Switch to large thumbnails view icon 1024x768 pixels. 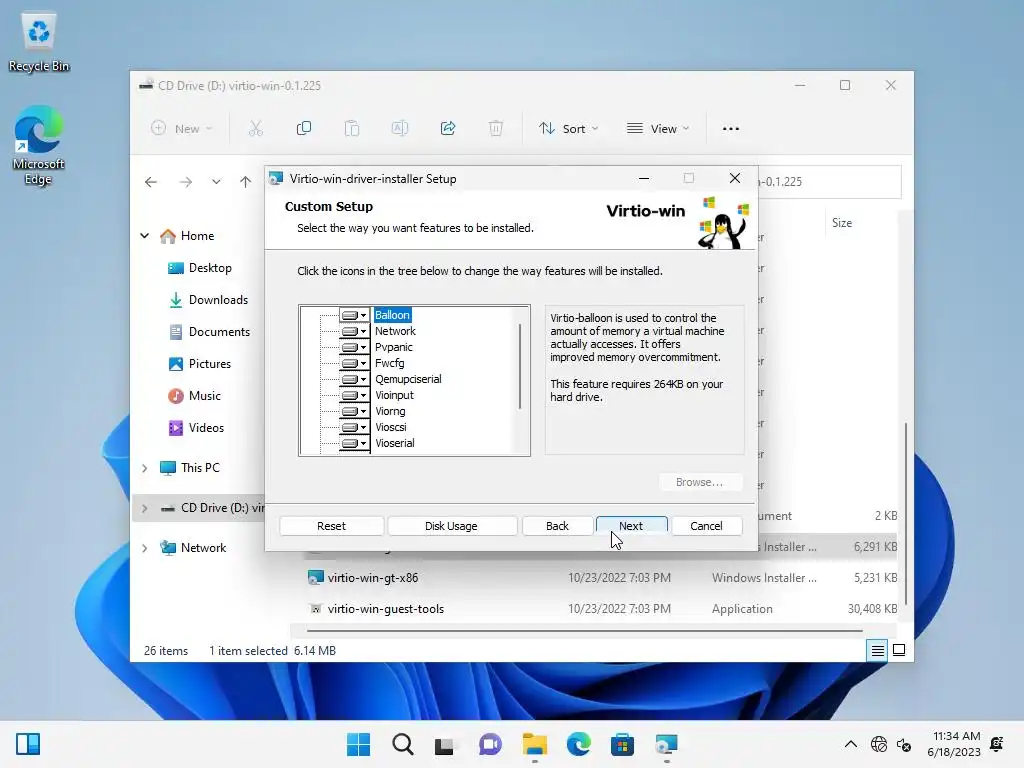tap(899, 650)
